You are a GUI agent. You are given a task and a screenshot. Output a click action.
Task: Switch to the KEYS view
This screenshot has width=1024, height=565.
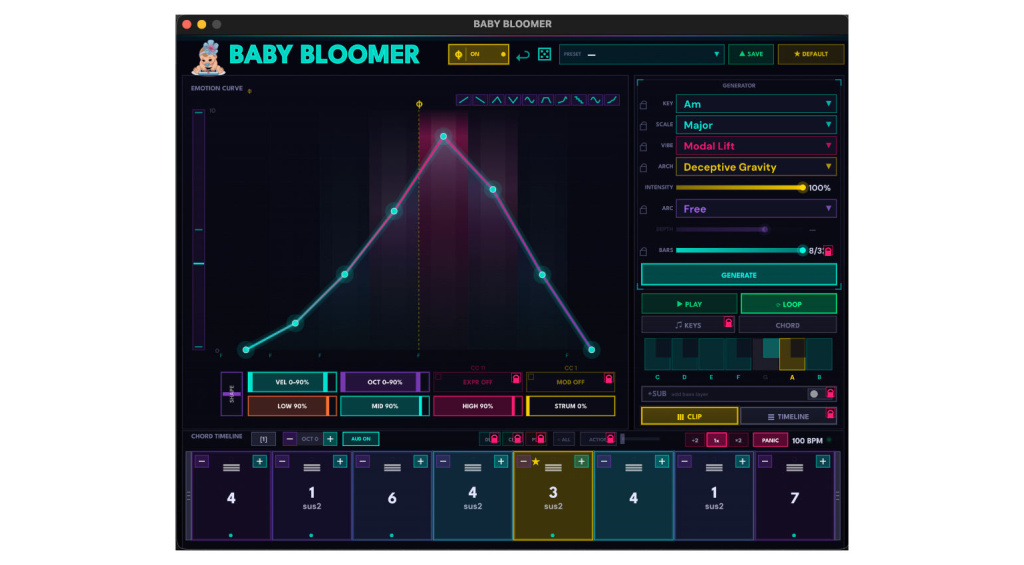(x=688, y=325)
